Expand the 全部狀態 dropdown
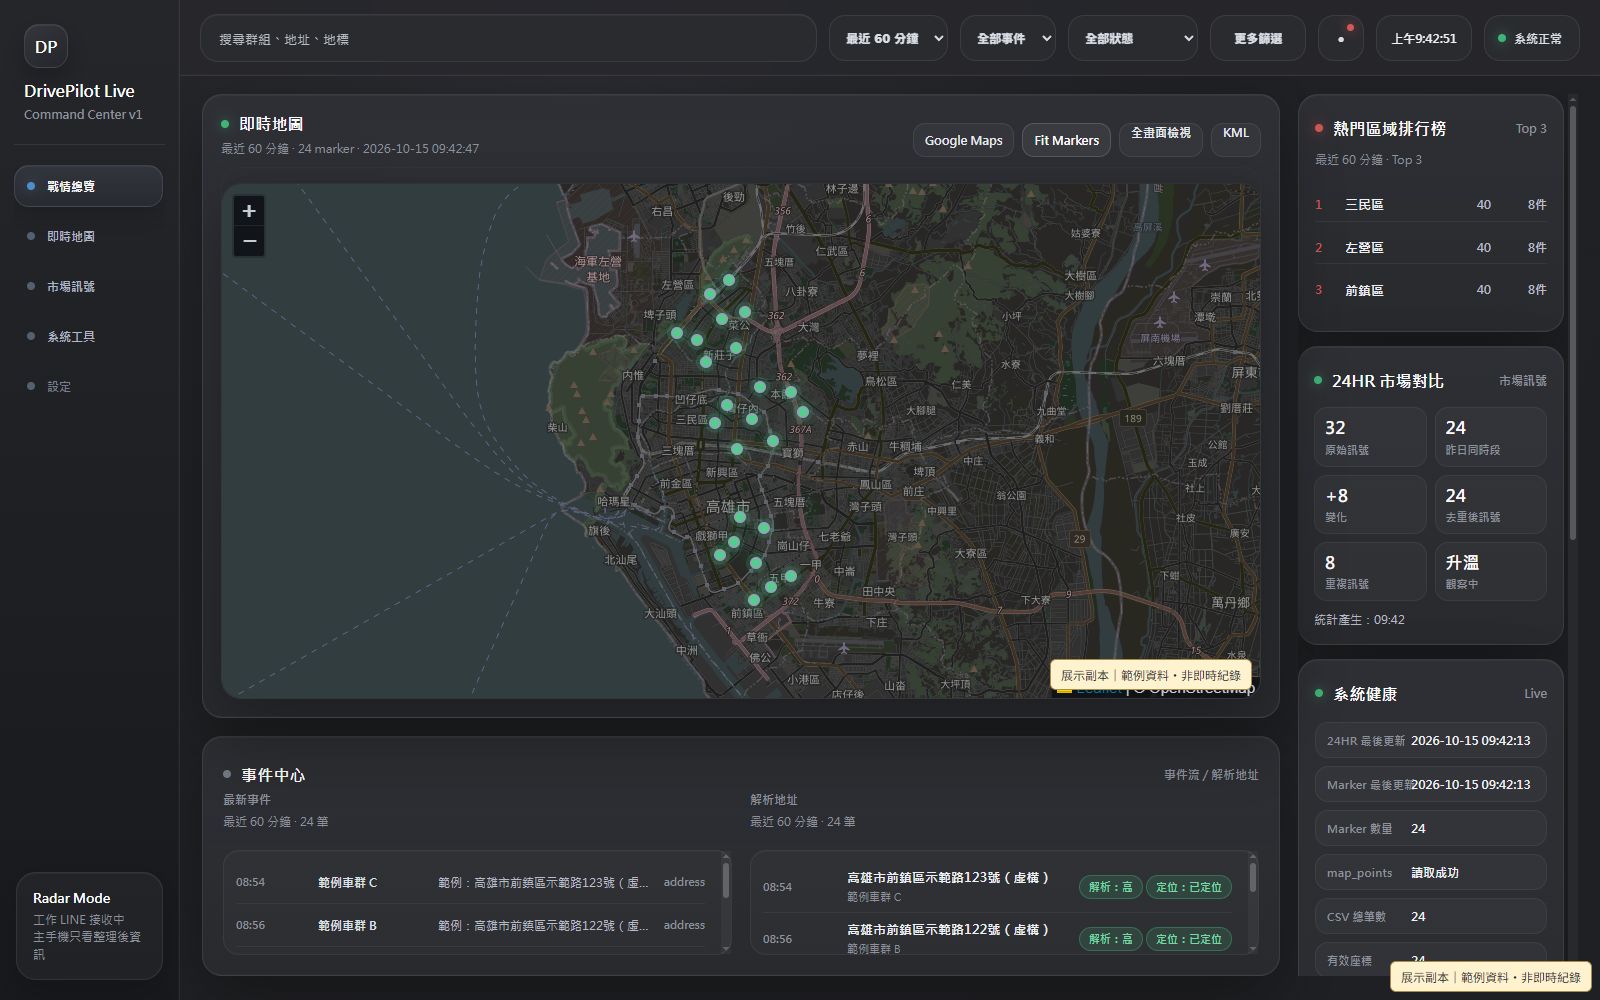Image resolution: width=1600 pixels, height=1000 pixels. click(x=1133, y=38)
